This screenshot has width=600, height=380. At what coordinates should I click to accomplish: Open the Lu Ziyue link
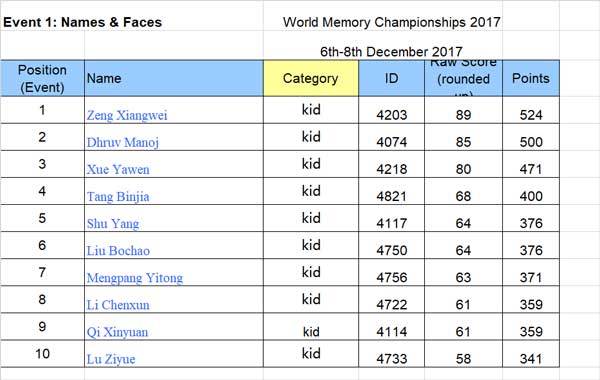coord(111,359)
